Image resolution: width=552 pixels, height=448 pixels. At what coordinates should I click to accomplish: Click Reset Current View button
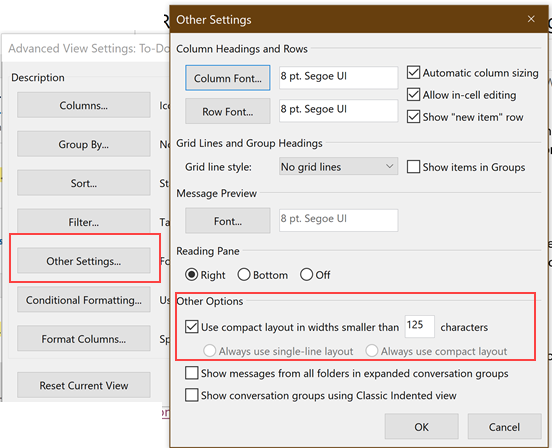pyautogui.click(x=84, y=385)
